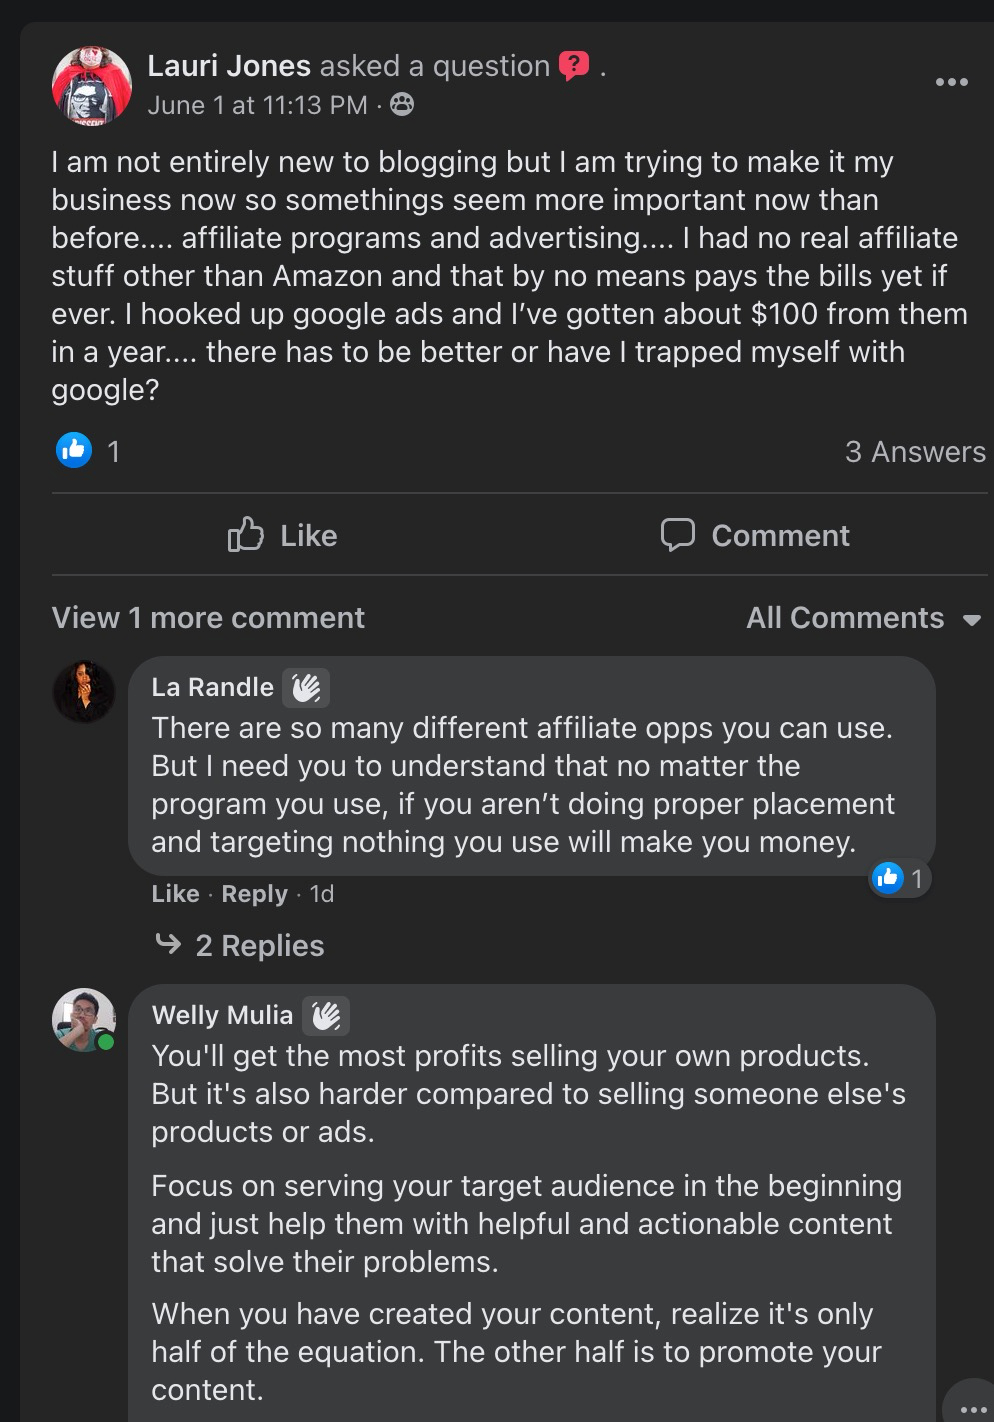Click the red question mark badge icon
Image resolution: width=994 pixels, height=1422 pixels.
574,66
